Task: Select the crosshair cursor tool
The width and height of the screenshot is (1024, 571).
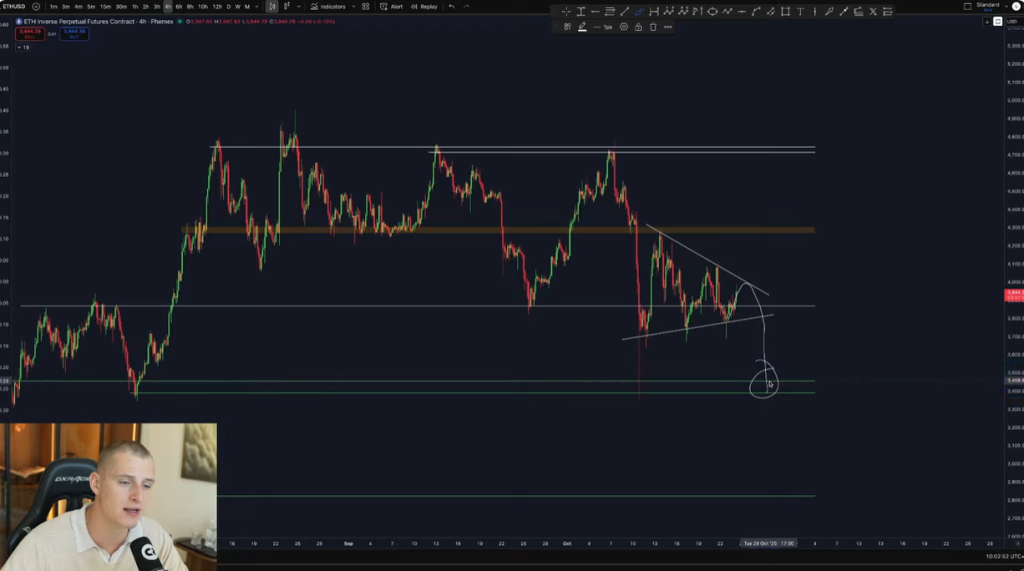Action: pyautogui.click(x=566, y=12)
